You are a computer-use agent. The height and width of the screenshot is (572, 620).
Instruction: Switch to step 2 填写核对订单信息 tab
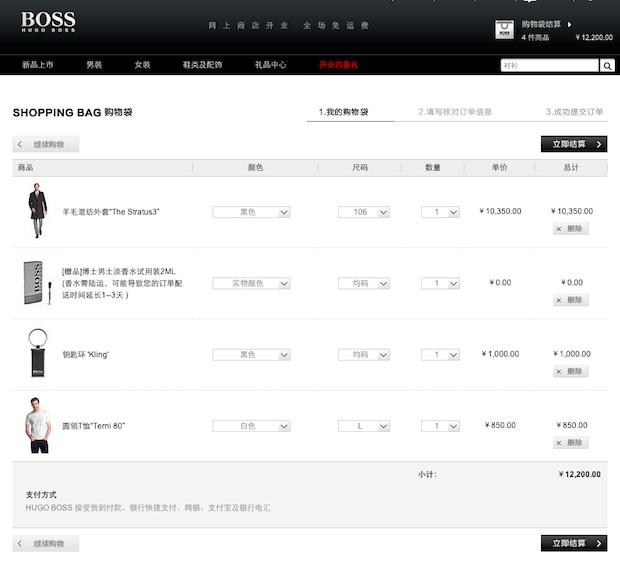(x=455, y=112)
